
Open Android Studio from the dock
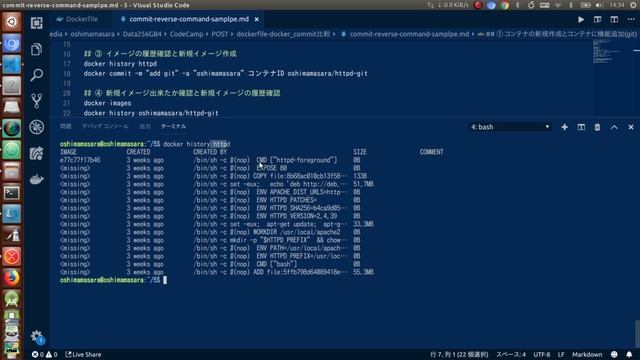click(11, 300)
